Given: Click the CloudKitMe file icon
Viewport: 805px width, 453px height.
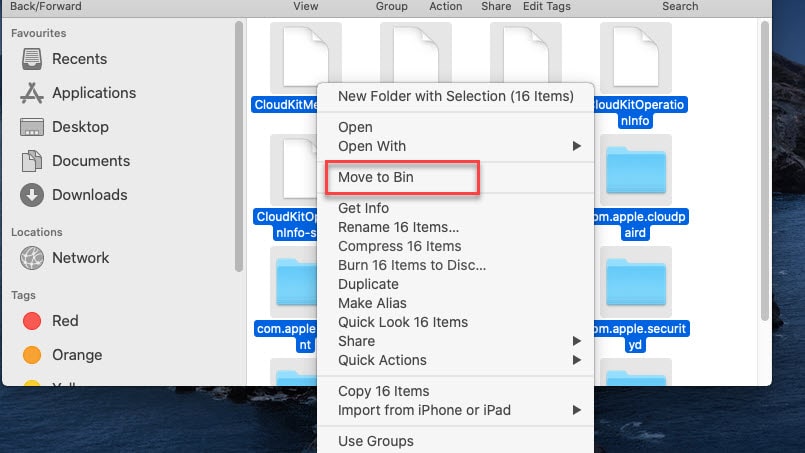Looking at the screenshot, I should (x=305, y=52).
